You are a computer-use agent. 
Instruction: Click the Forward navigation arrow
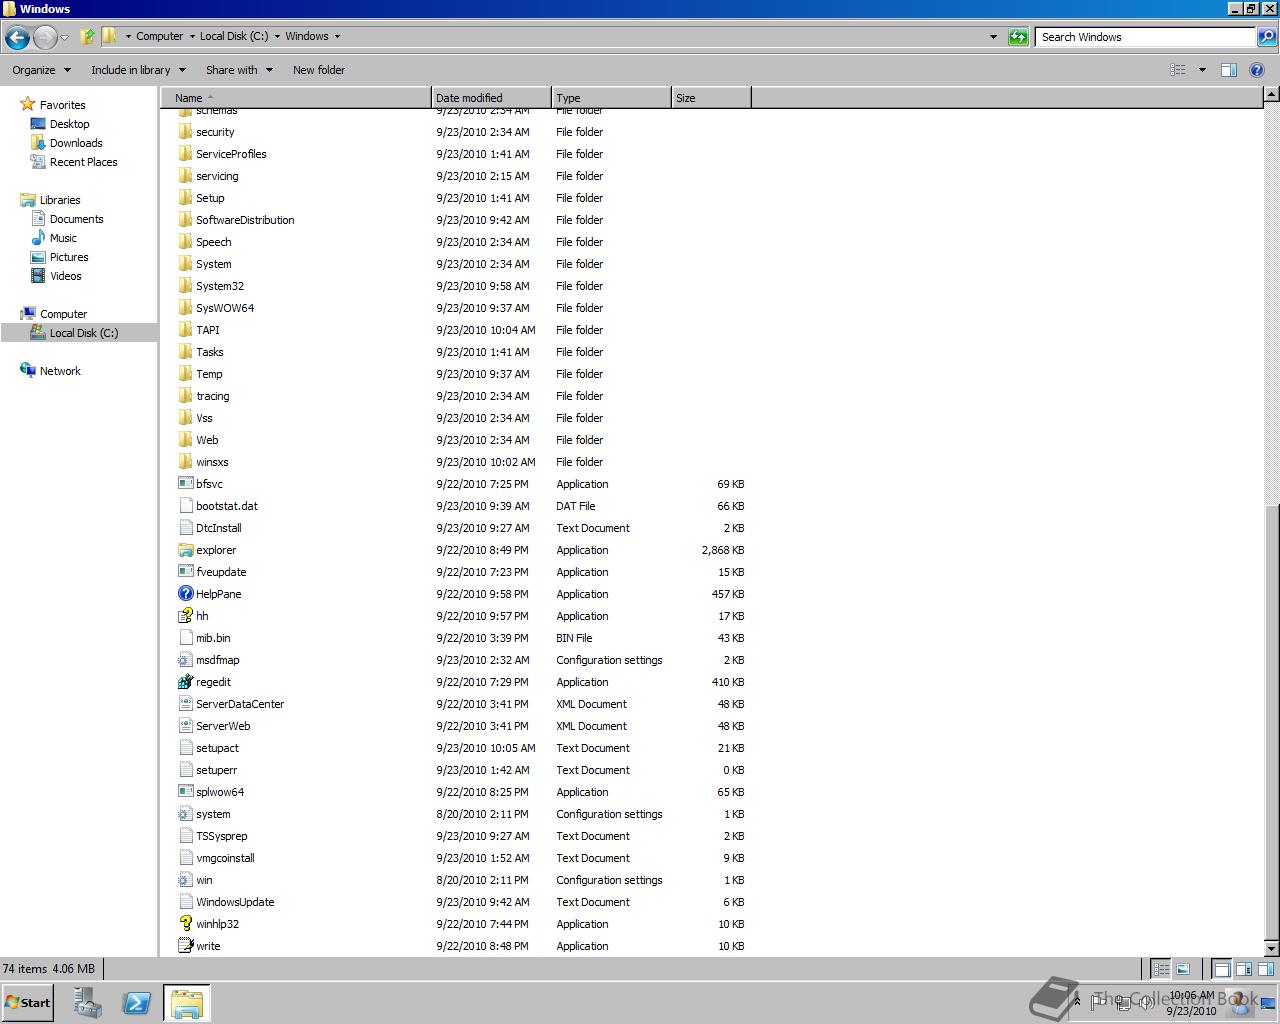click(x=45, y=37)
